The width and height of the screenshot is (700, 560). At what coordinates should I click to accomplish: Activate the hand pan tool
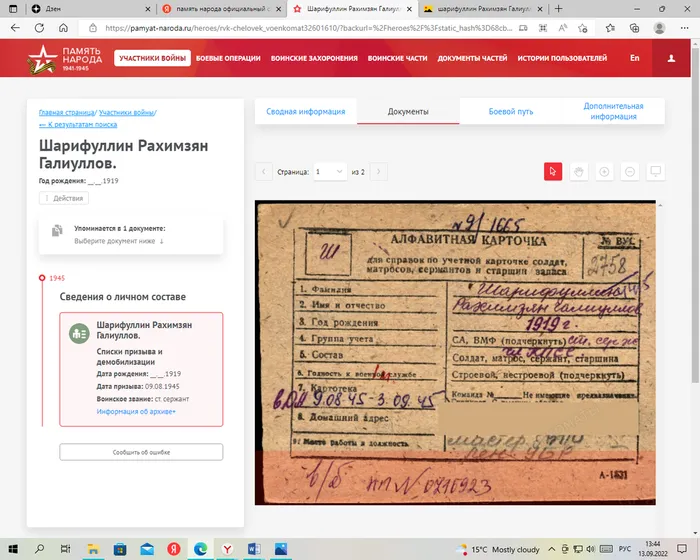(579, 171)
